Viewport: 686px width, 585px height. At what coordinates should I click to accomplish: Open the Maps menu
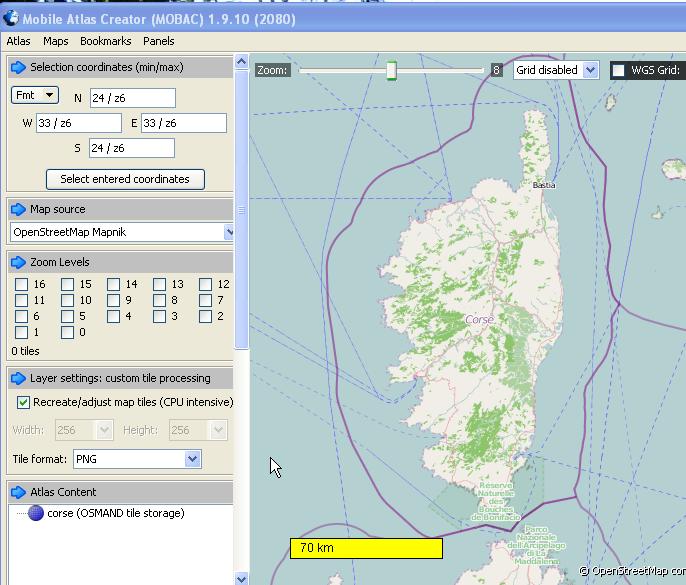[56, 41]
